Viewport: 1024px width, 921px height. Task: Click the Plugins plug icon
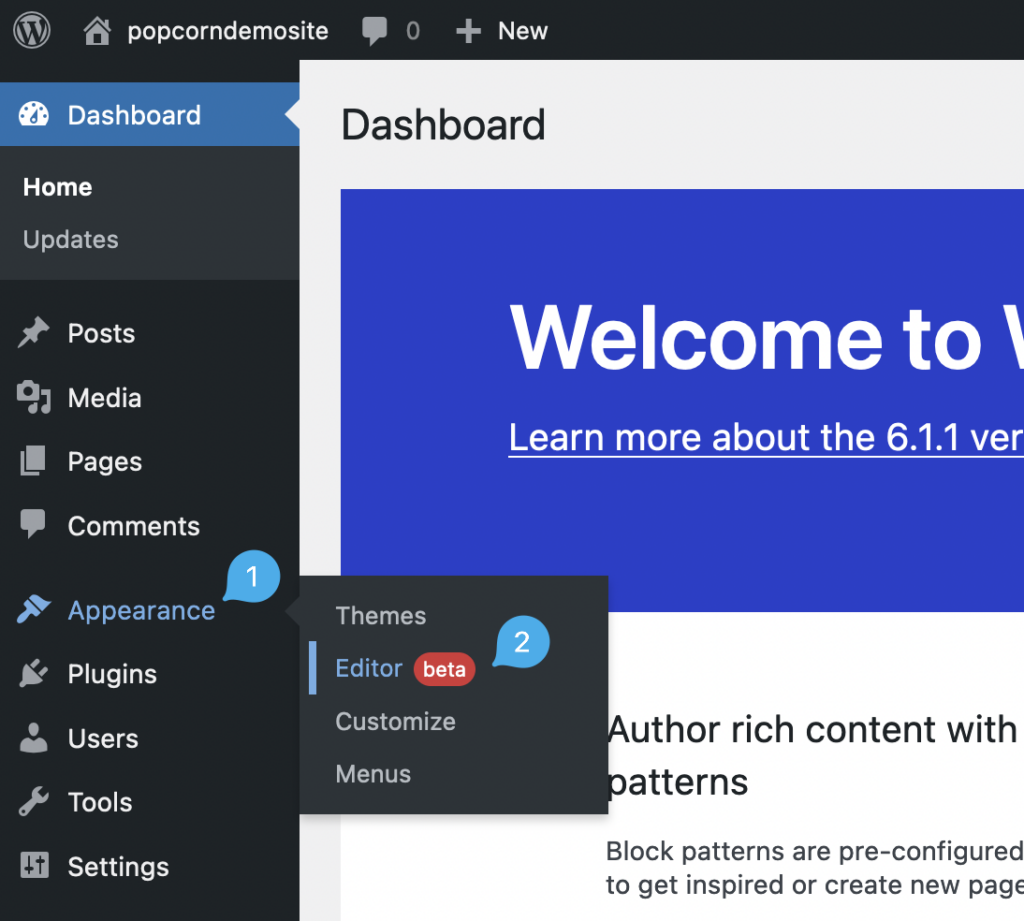(x=33, y=673)
